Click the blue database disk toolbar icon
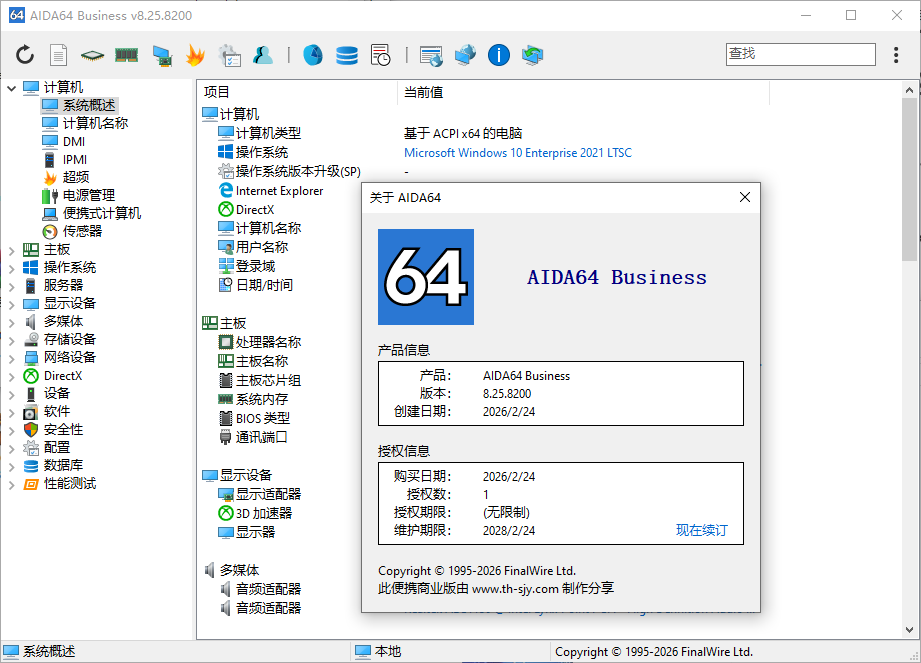 pos(346,55)
